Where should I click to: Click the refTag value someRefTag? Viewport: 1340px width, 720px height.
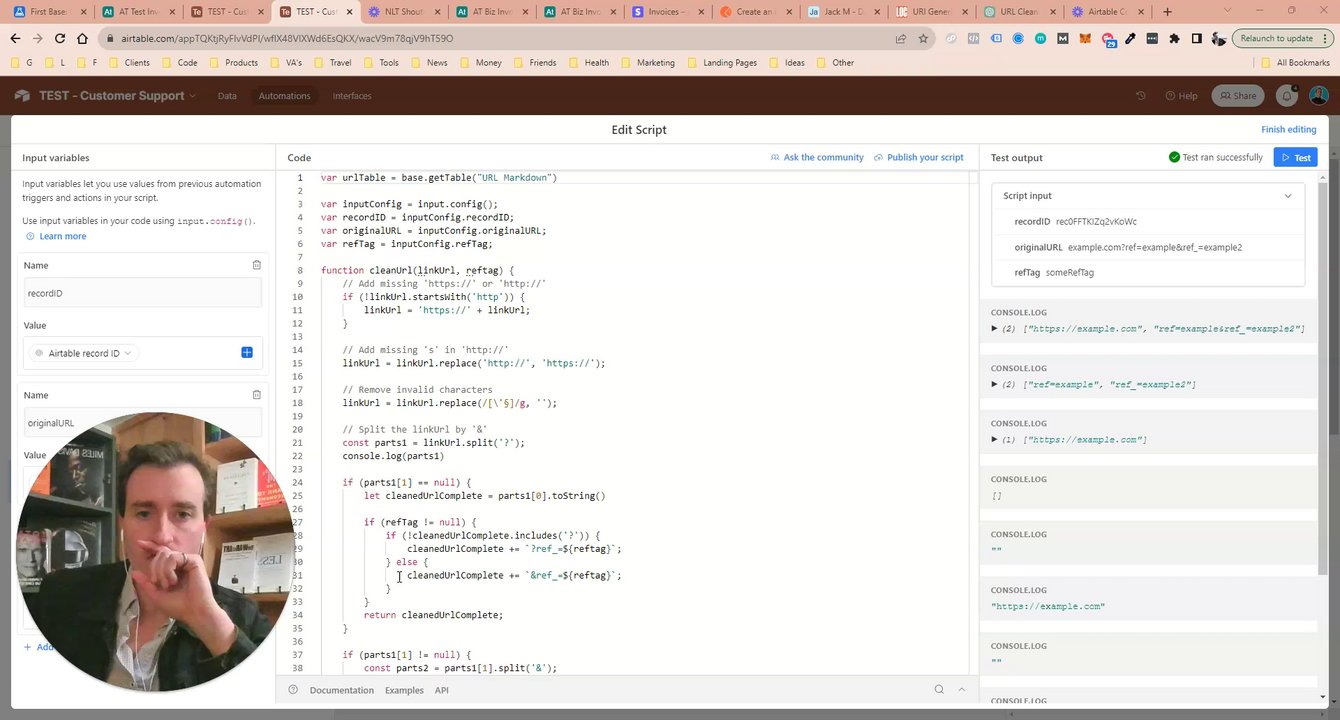coord(1069,272)
